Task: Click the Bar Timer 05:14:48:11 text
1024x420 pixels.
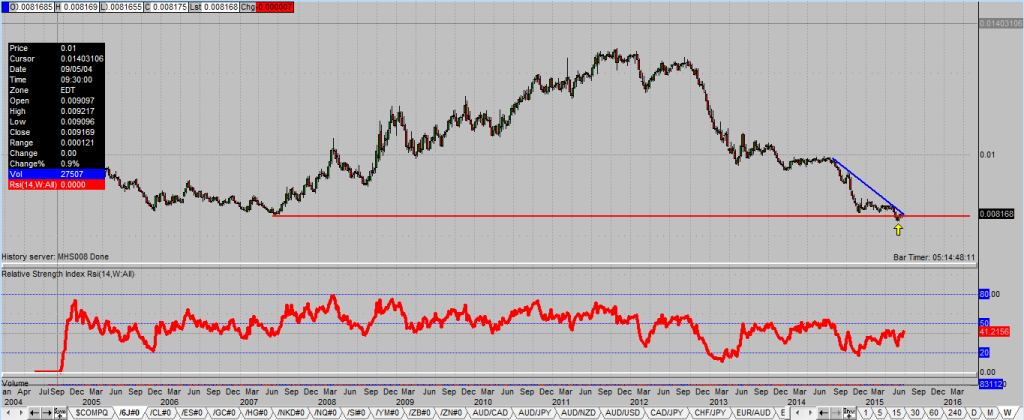Action: (934, 257)
